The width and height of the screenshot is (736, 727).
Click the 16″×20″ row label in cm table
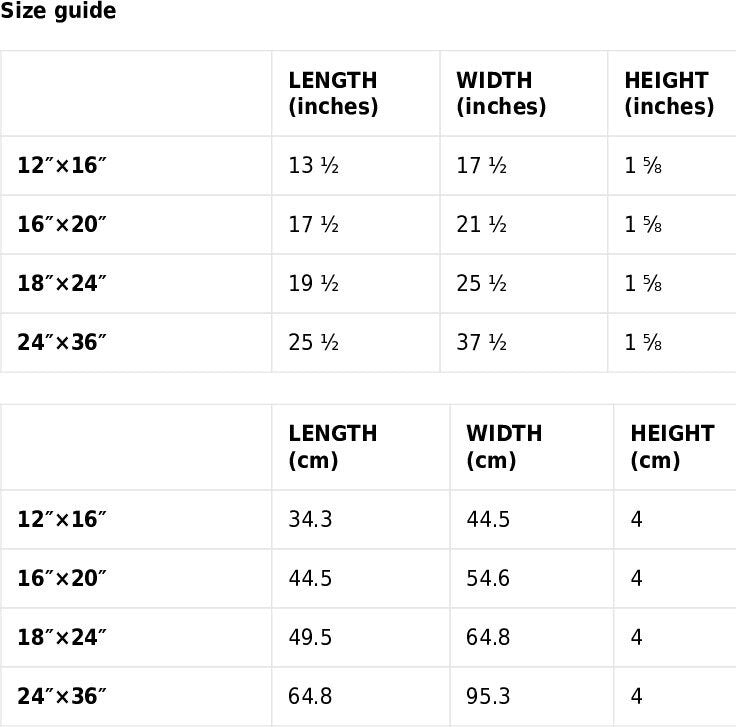click(62, 579)
